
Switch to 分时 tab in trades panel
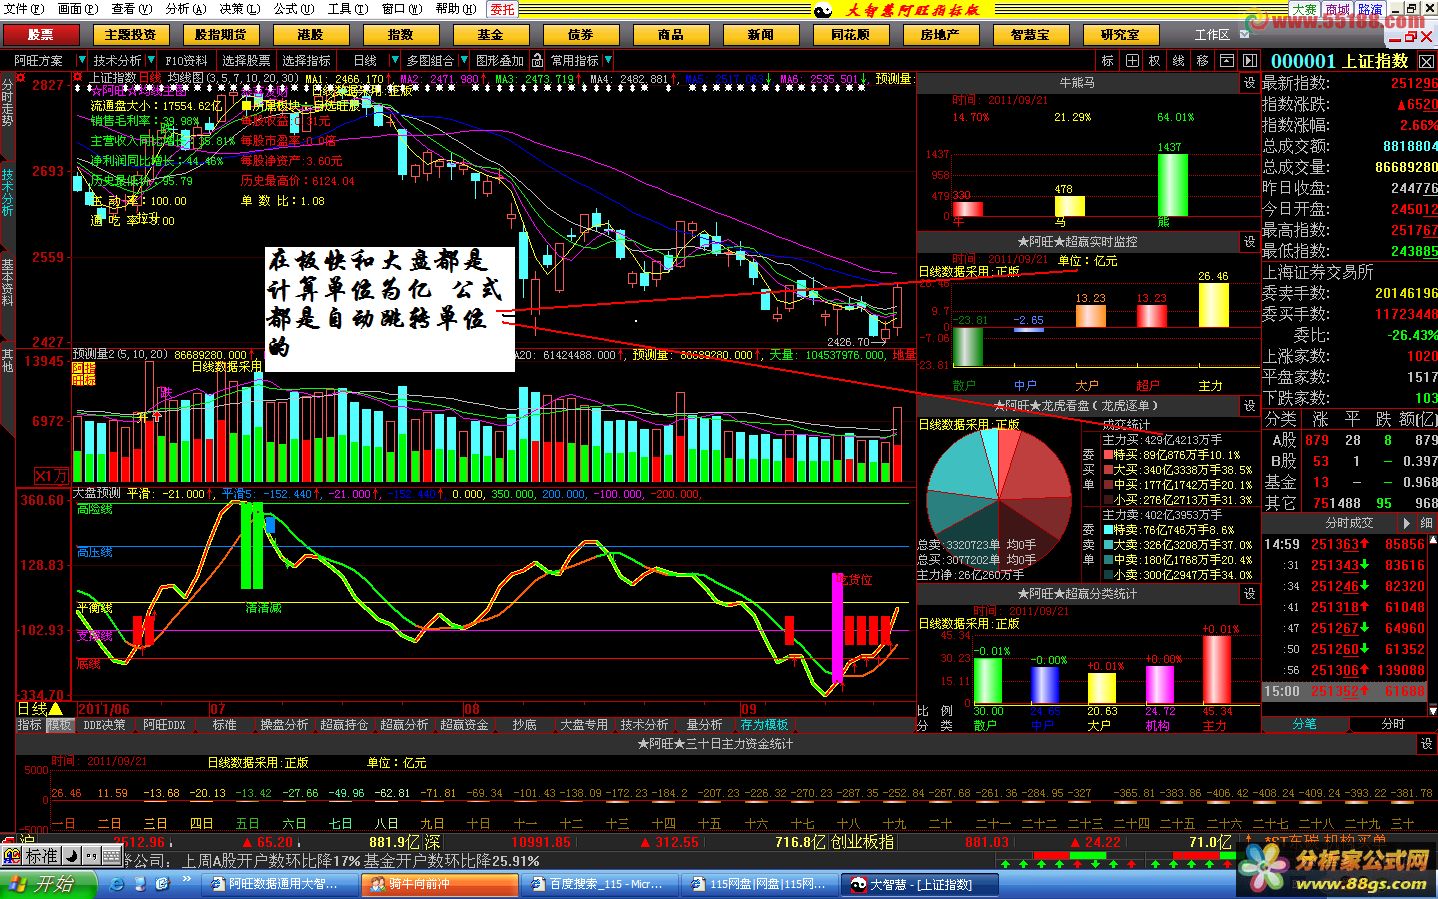point(1392,724)
